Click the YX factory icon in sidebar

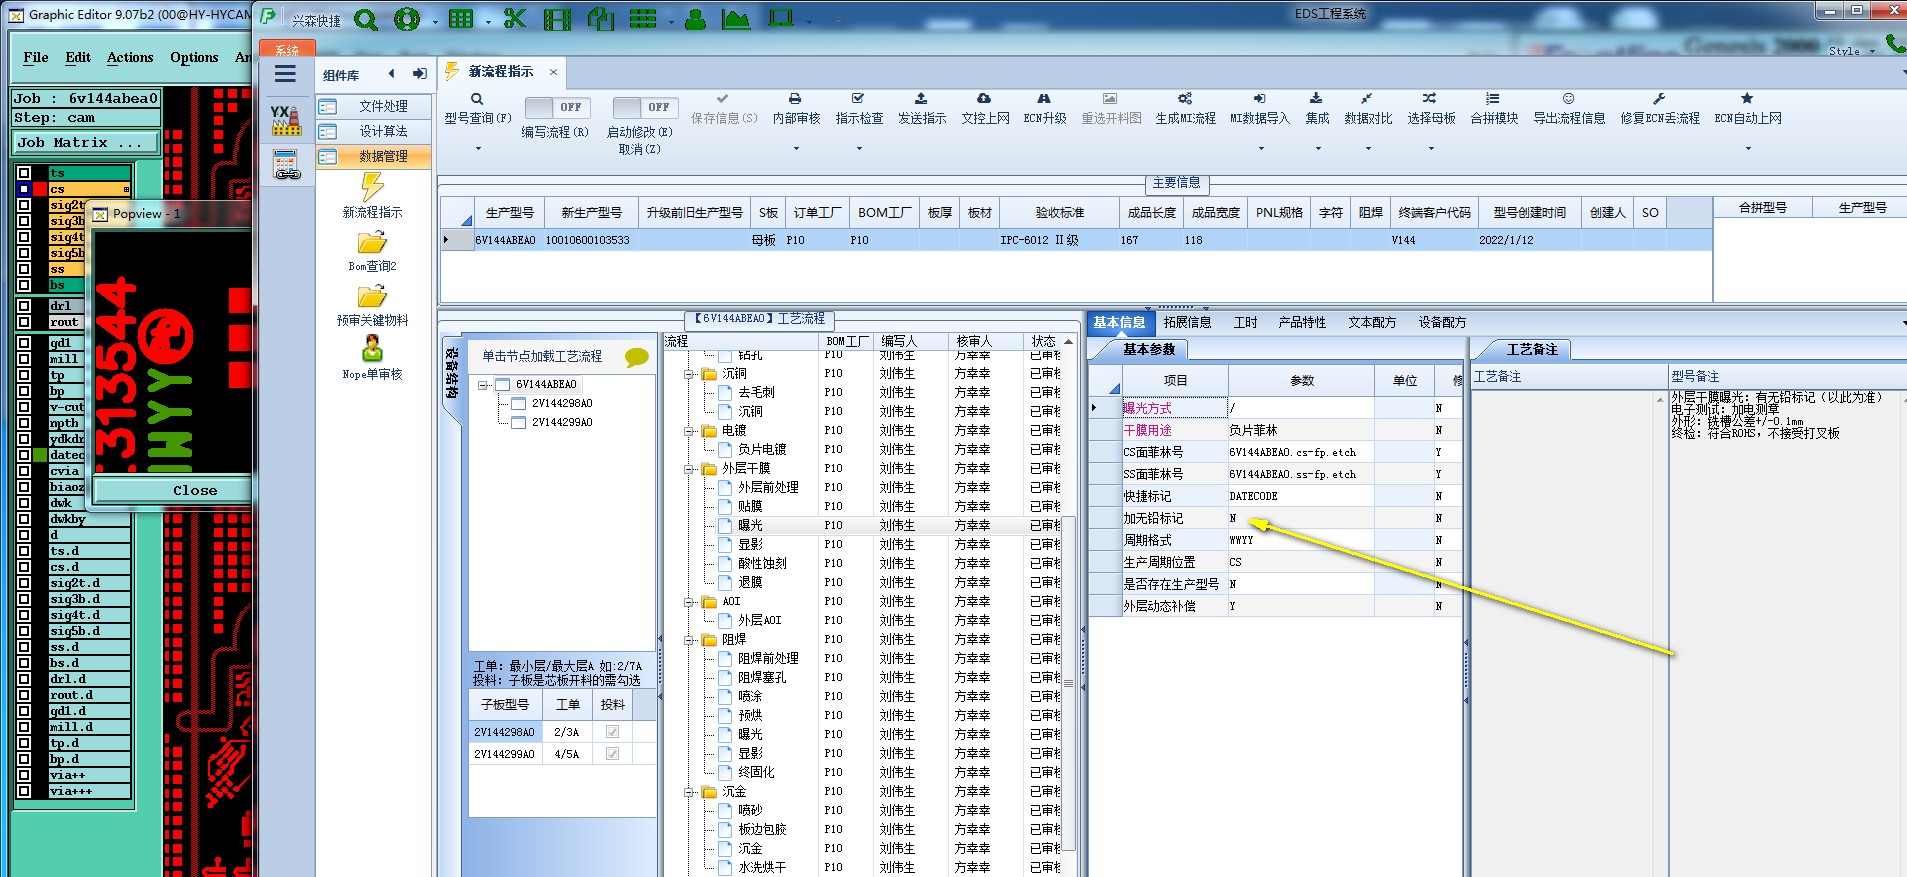pyautogui.click(x=286, y=120)
